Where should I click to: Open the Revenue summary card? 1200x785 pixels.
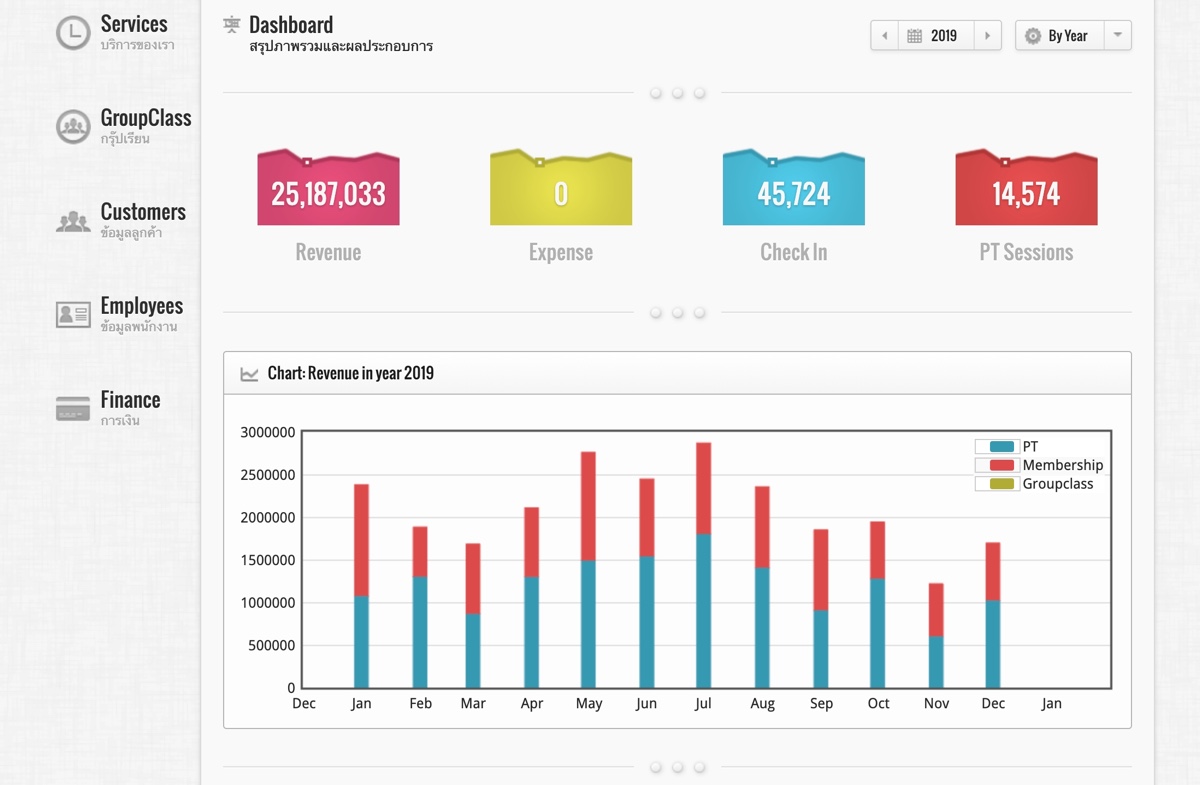pos(328,192)
